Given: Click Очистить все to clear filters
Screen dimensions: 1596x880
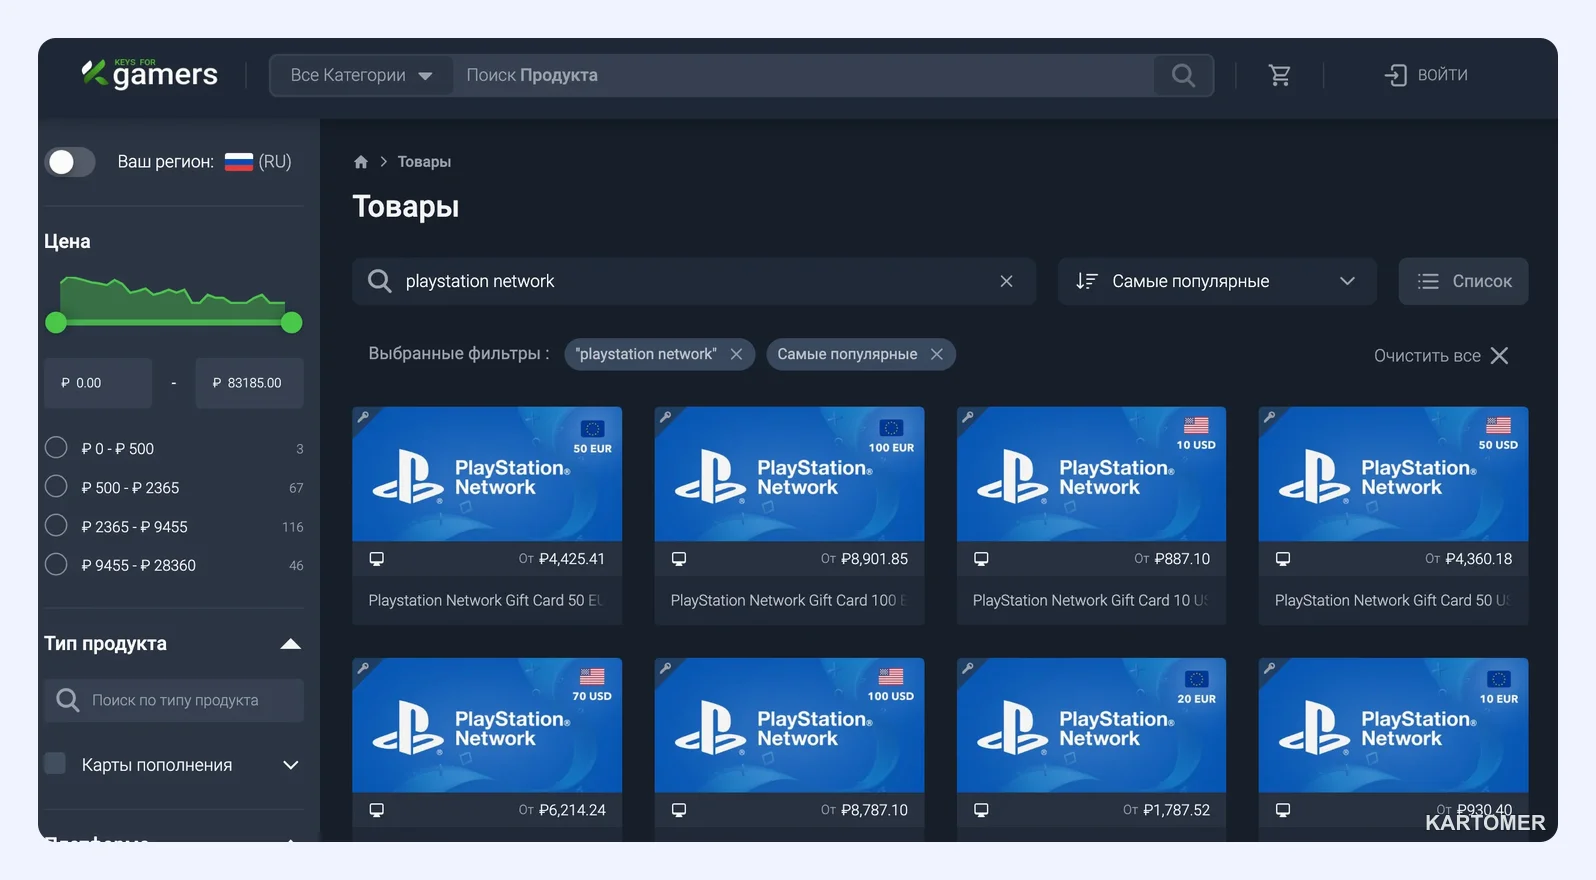Looking at the screenshot, I should [1441, 356].
